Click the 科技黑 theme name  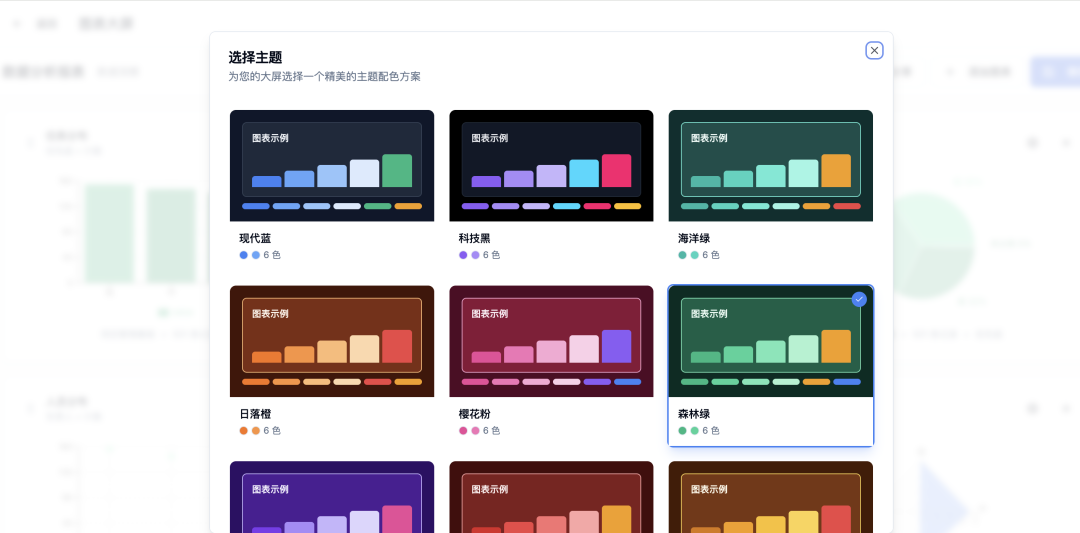[475, 238]
